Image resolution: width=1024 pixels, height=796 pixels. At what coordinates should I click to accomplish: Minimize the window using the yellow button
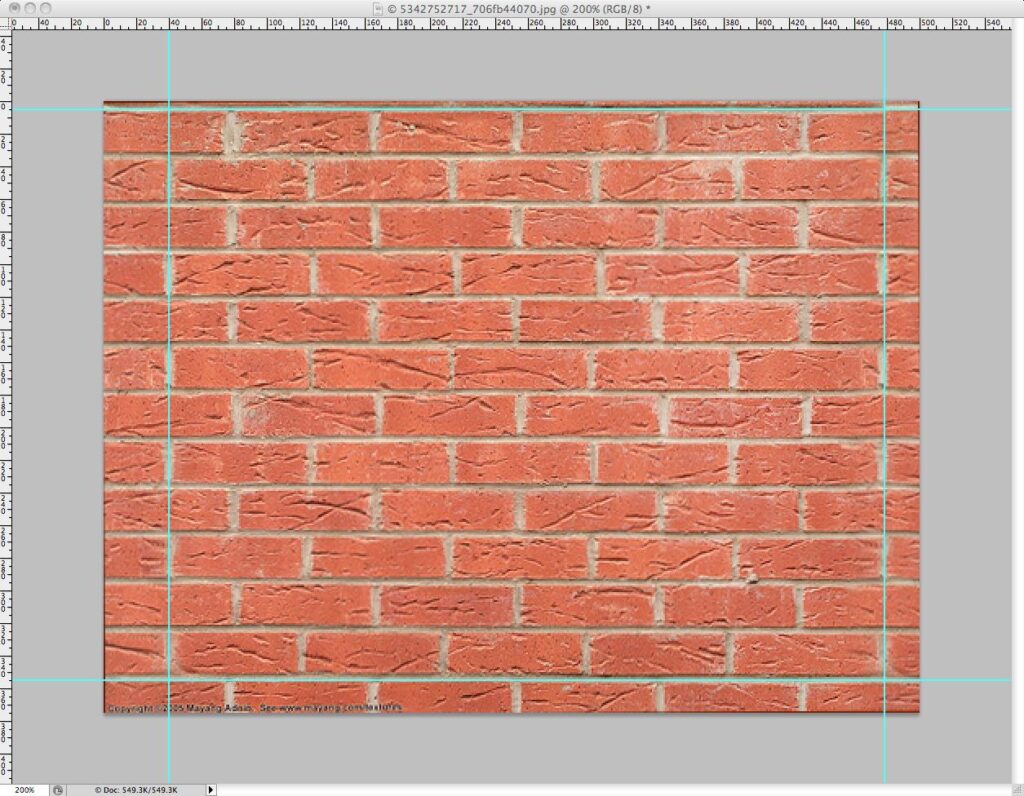click(29, 7)
